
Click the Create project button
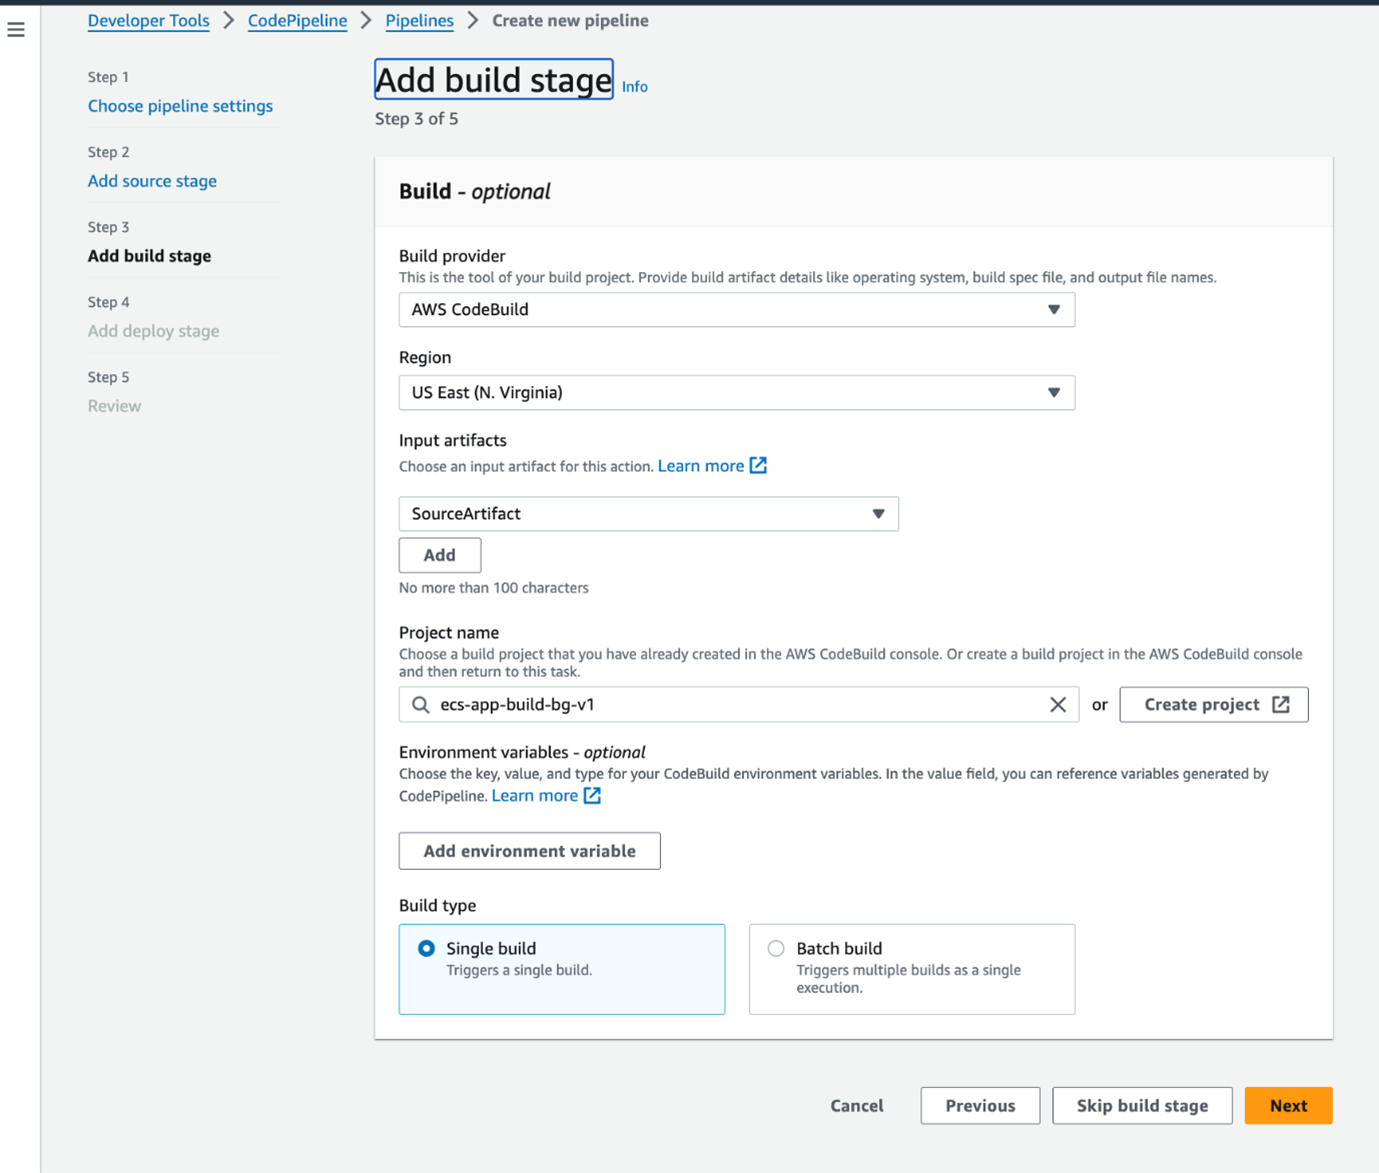pos(1214,705)
